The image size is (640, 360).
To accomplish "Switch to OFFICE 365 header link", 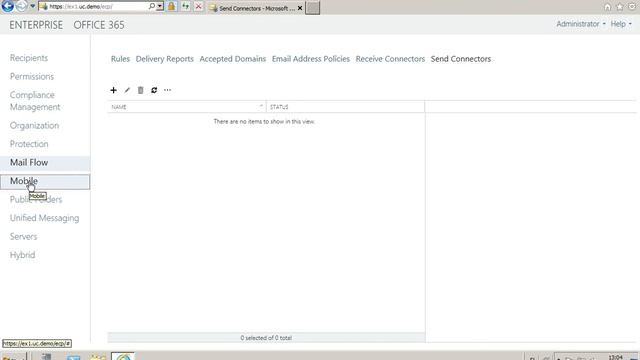I will click(x=99, y=25).
